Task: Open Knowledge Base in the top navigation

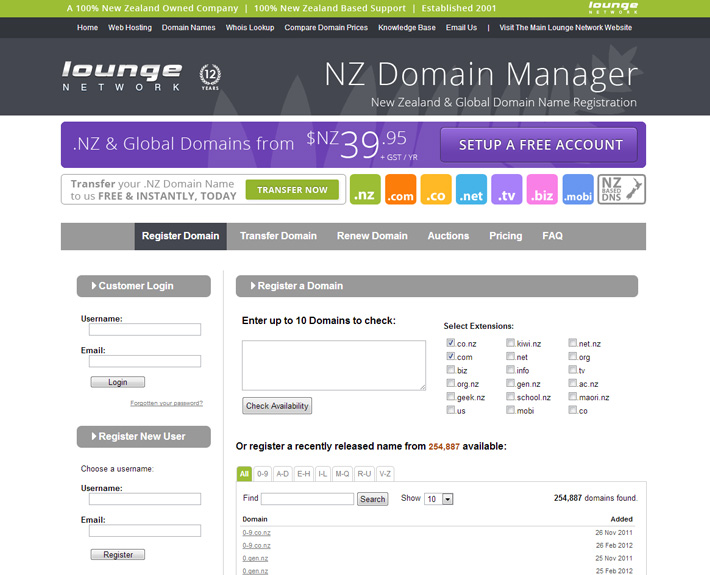Action: point(407,28)
